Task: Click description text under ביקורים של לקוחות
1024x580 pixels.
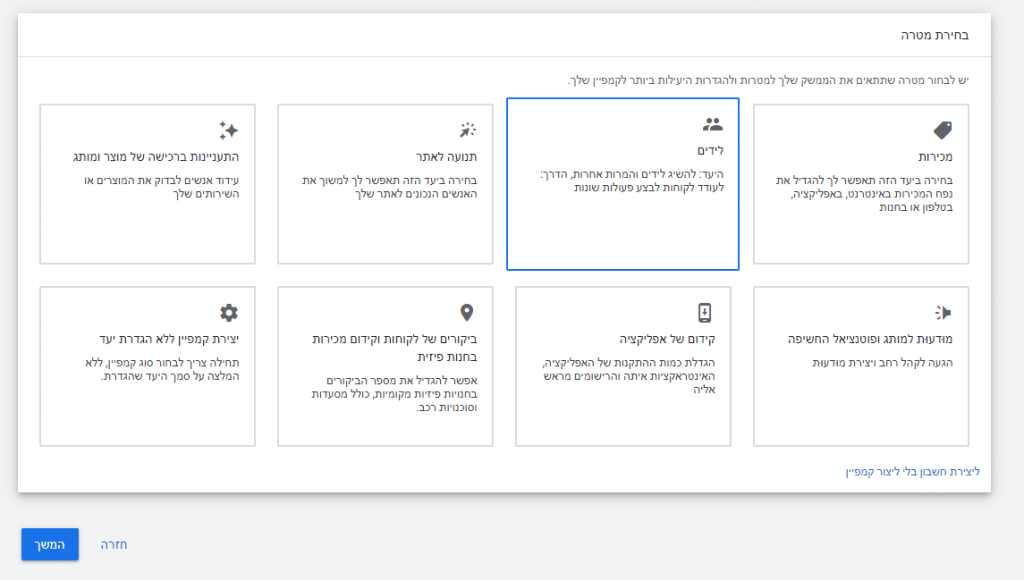Action: (394, 394)
